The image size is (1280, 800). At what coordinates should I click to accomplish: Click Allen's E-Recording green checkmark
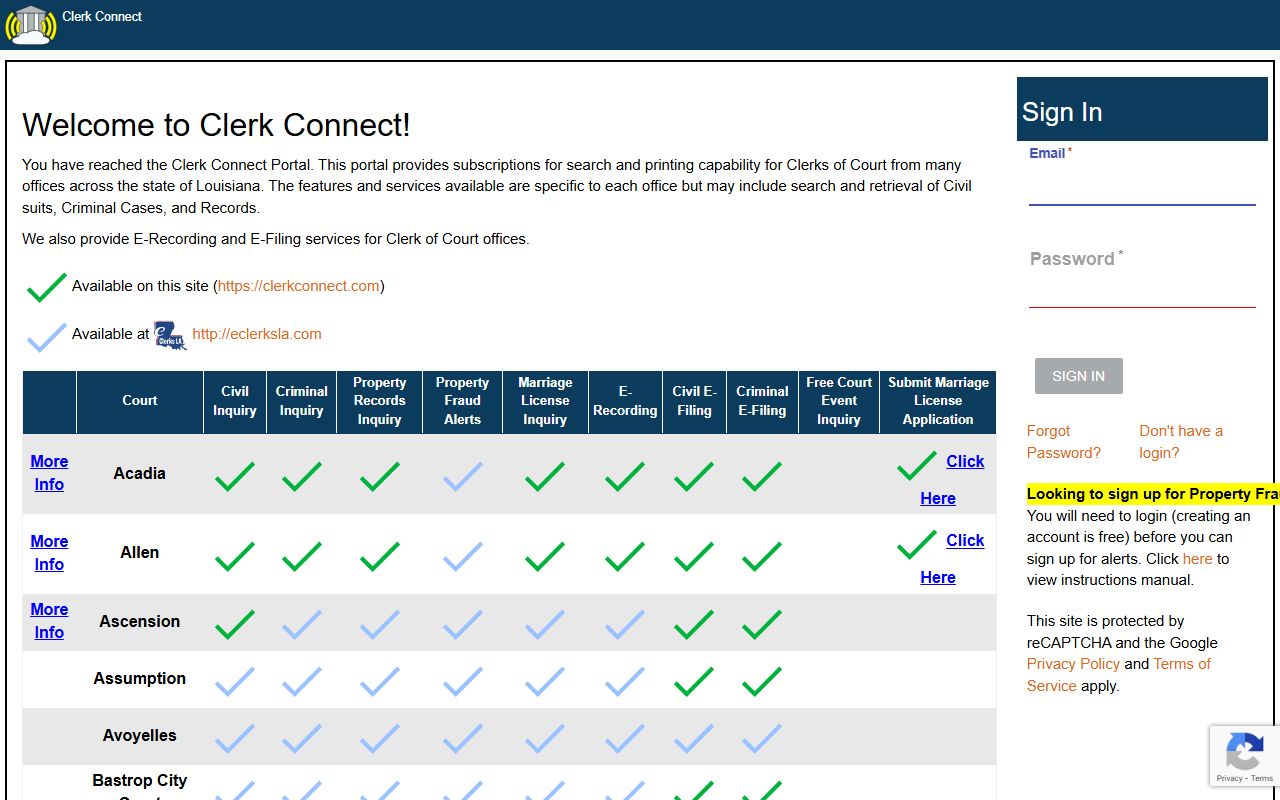click(625, 556)
